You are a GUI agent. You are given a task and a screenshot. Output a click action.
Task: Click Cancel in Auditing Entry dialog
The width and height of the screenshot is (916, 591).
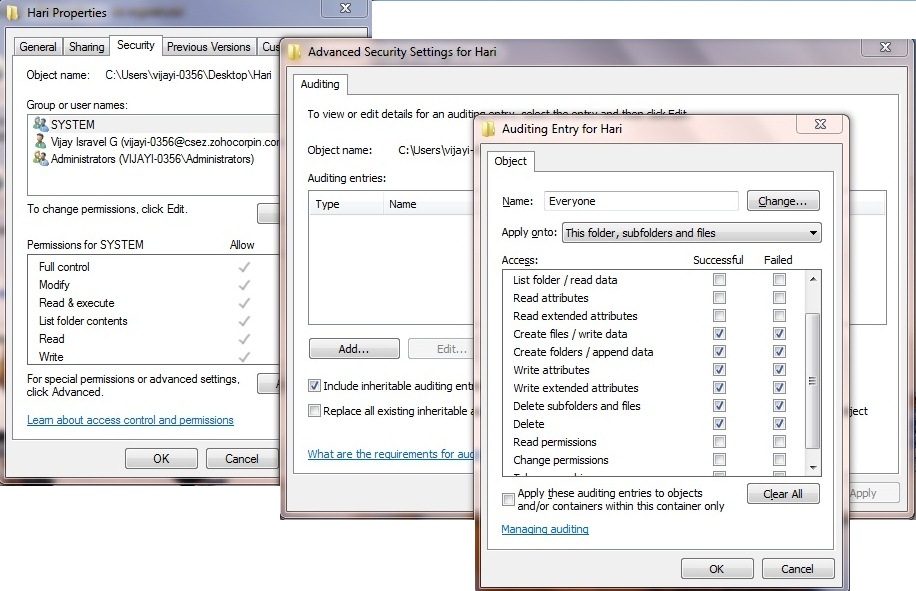[797, 569]
